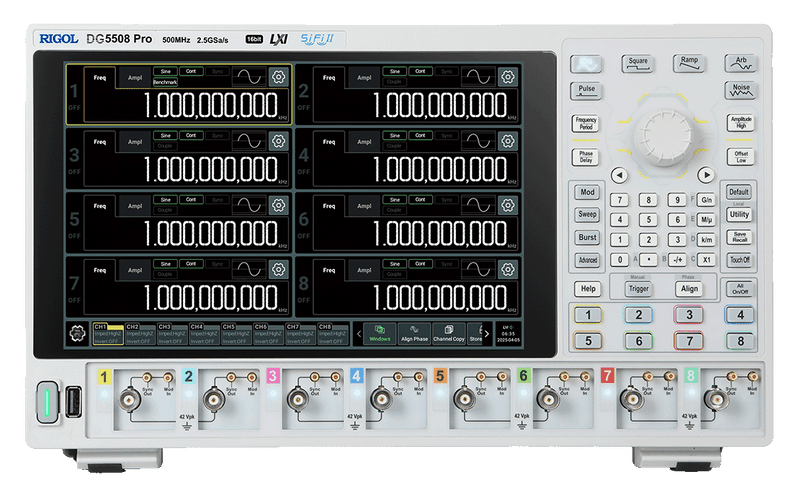This screenshot has width=800, height=495.
Task: Open channel 8 Sine waveform selector
Action: [x=394, y=264]
